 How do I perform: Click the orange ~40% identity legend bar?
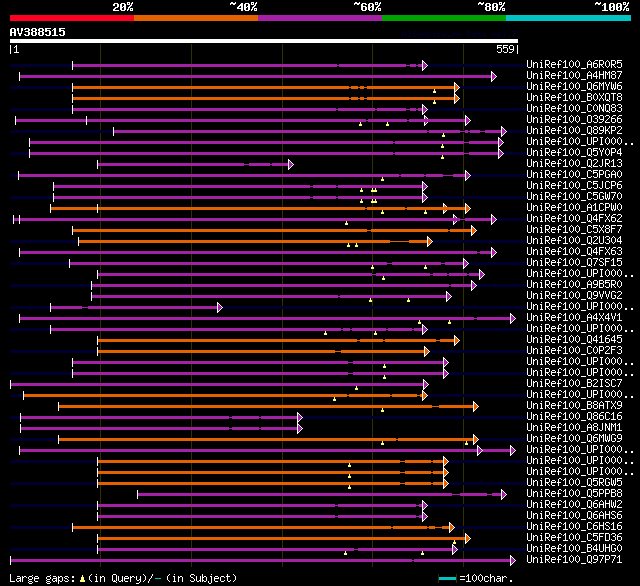(196, 18)
